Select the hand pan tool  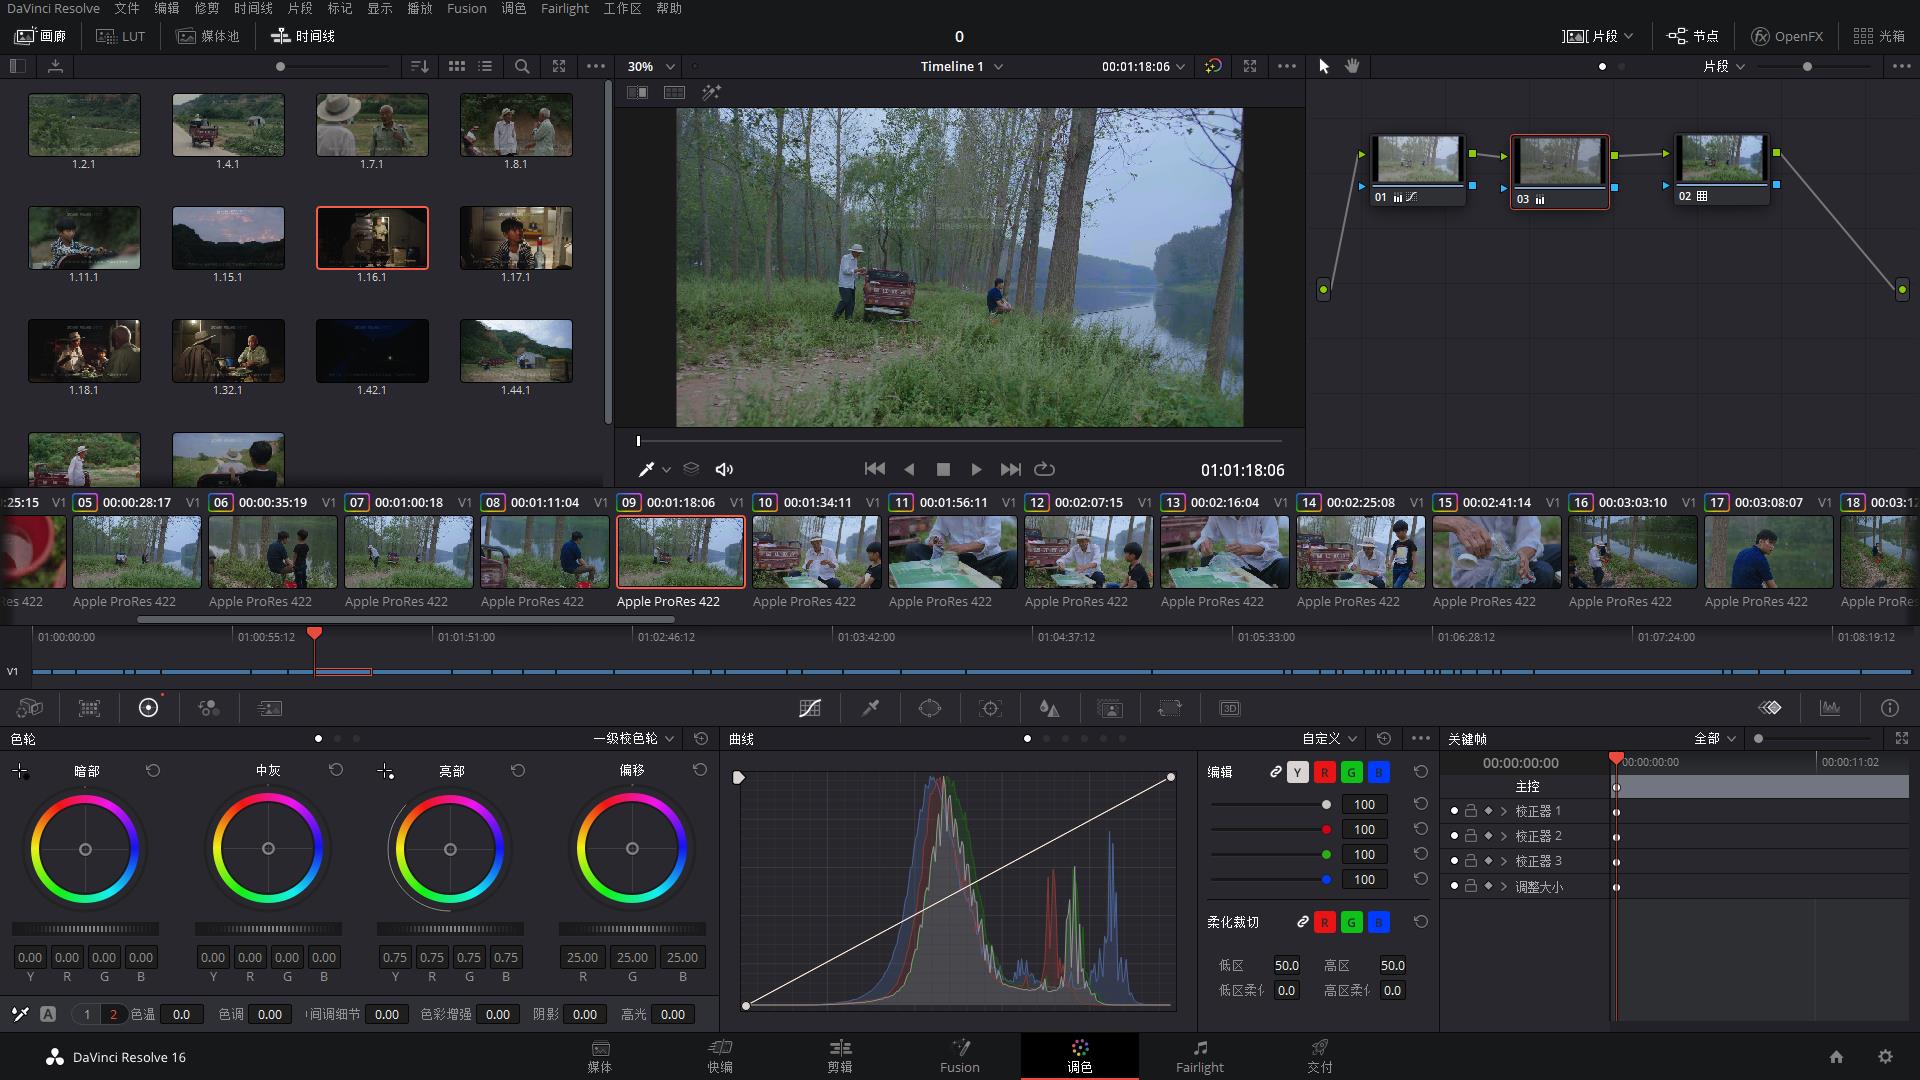point(1352,66)
